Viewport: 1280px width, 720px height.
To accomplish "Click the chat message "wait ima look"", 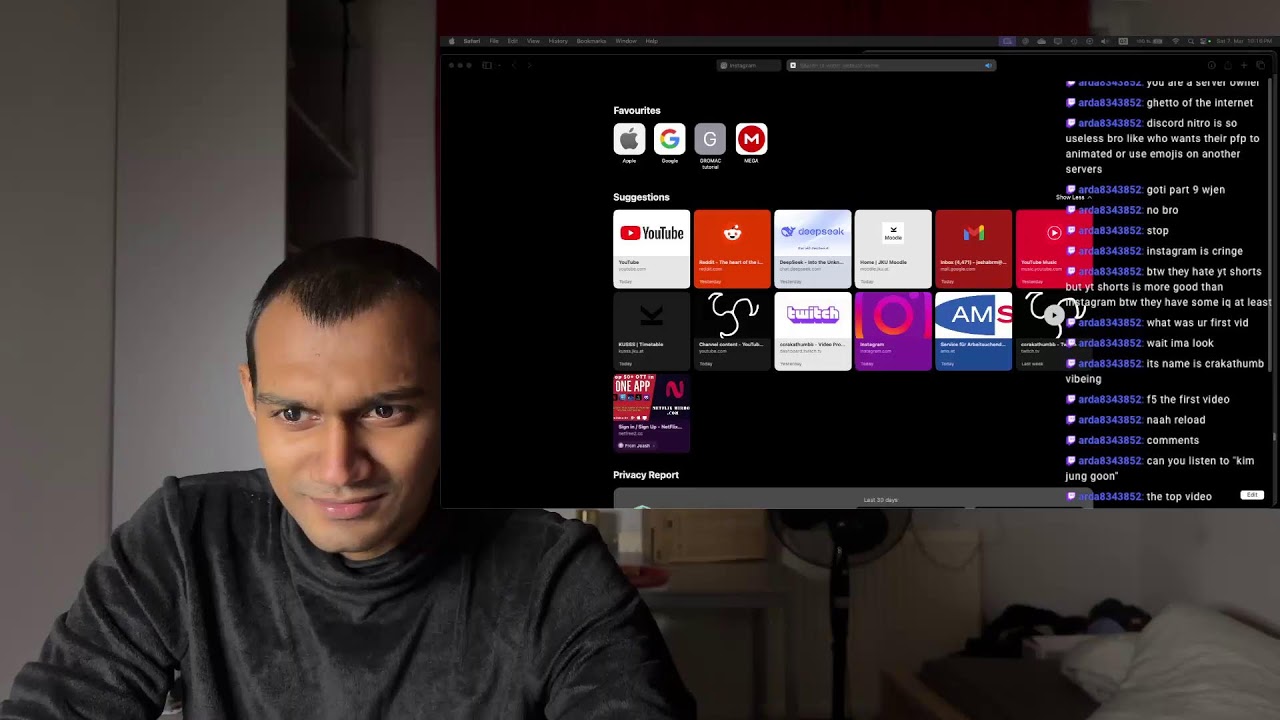I will tap(1180, 344).
